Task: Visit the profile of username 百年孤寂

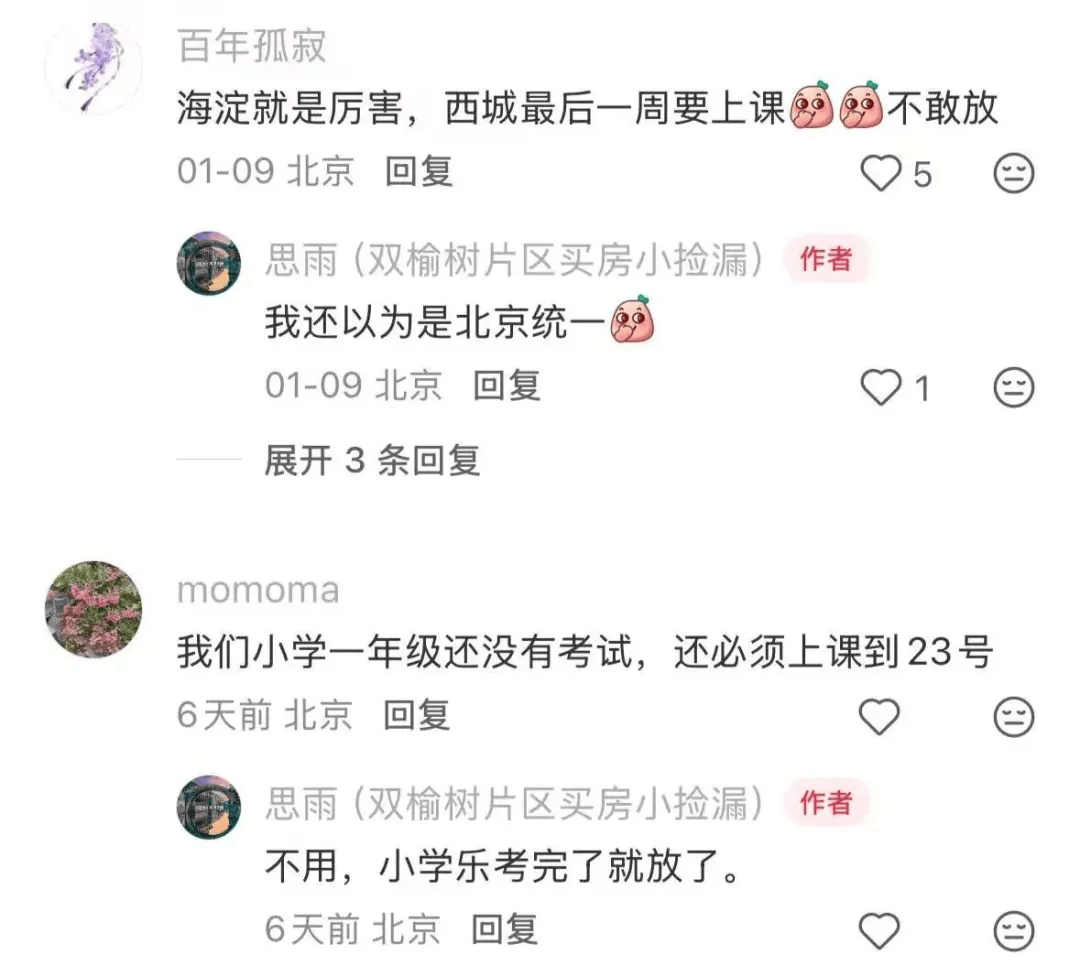Action: tap(251, 46)
